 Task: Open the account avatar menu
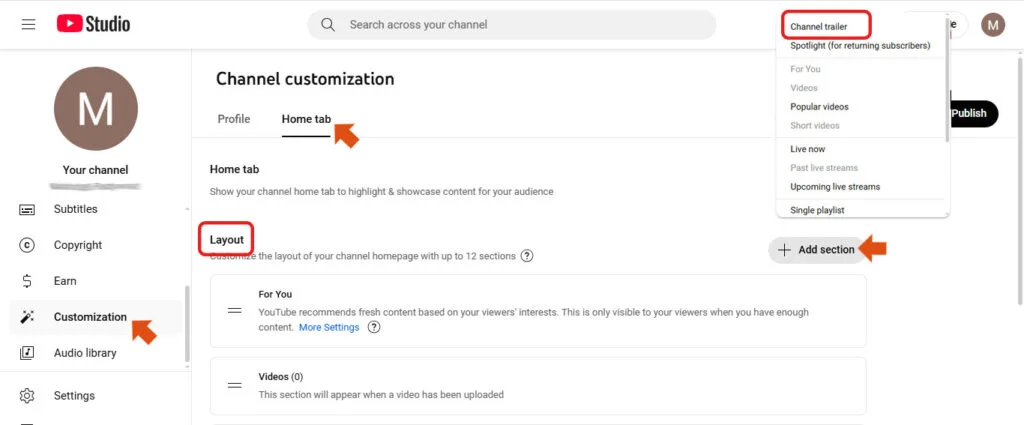pyautogui.click(x=993, y=24)
